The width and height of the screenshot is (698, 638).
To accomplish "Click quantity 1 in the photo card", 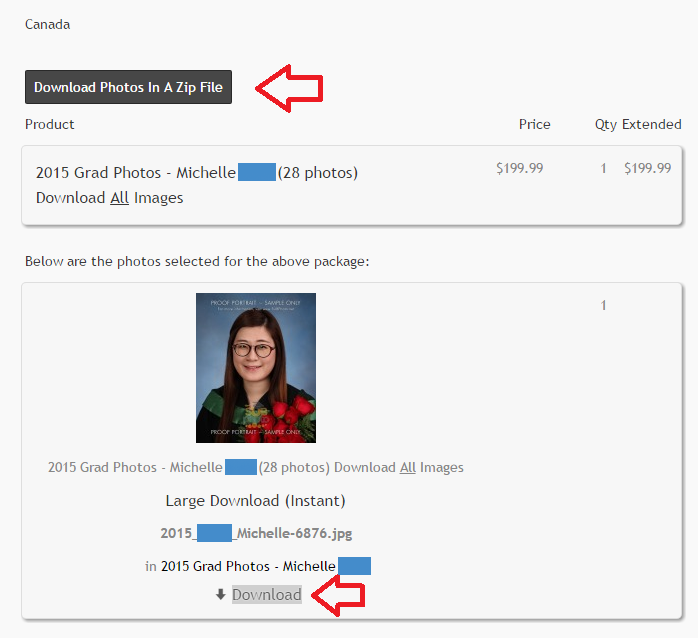I will click(603, 305).
